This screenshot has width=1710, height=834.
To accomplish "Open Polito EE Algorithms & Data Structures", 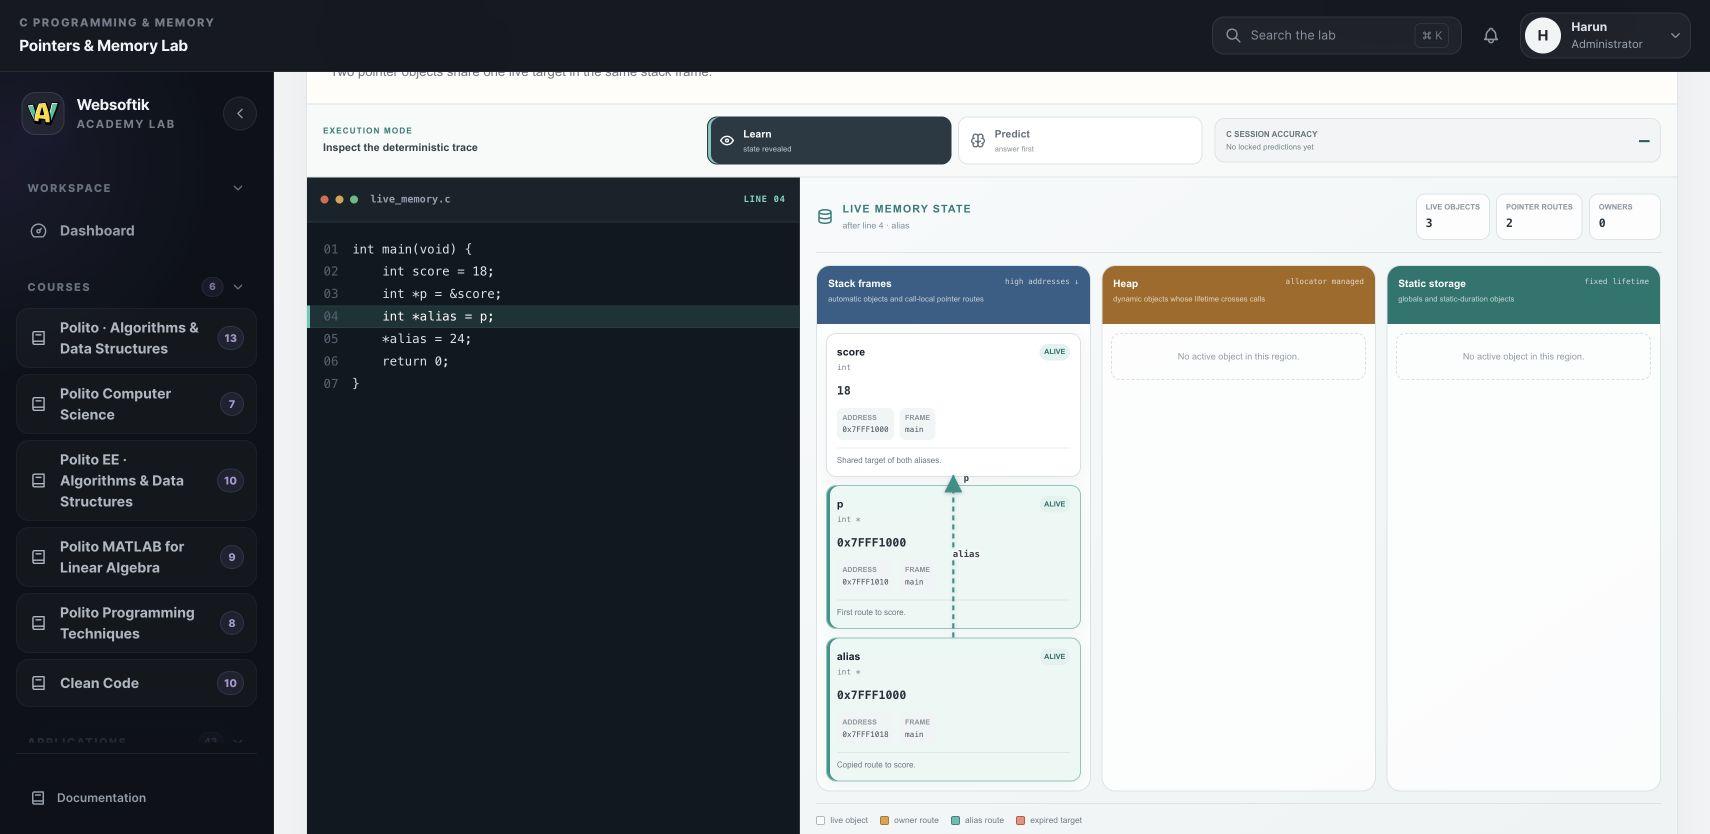I will (136, 481).
